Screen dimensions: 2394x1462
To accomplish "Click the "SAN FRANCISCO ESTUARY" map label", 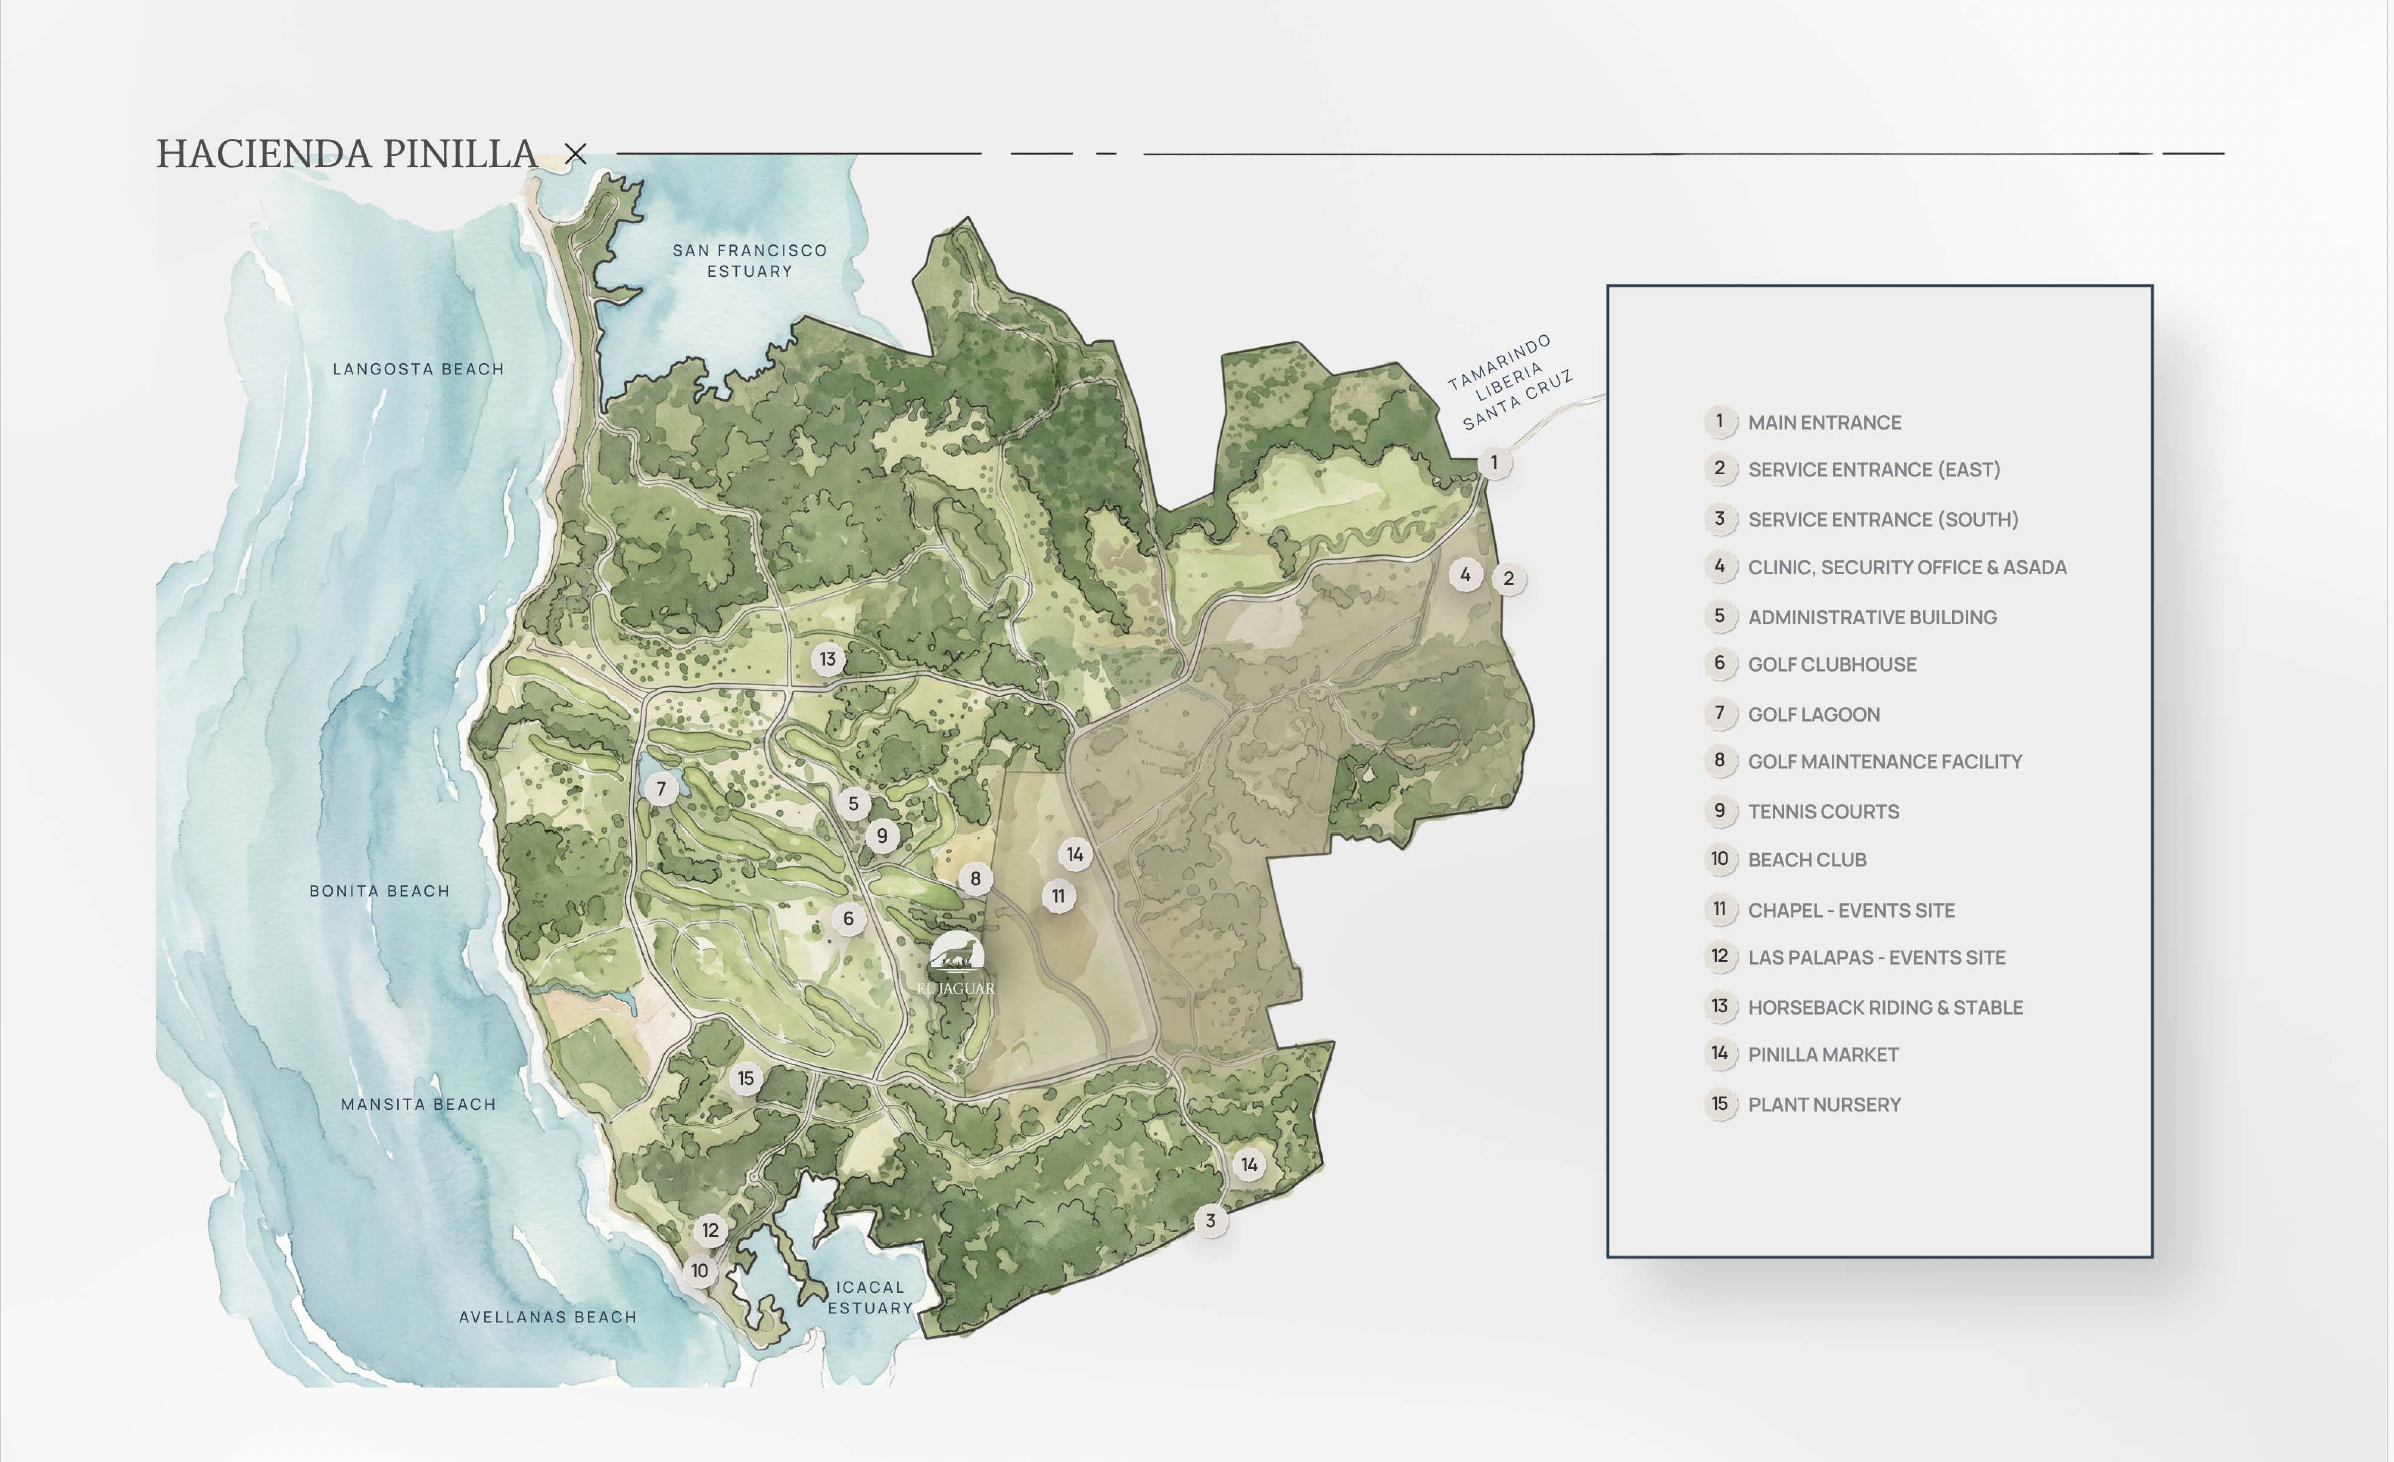I will click(750, 261).
